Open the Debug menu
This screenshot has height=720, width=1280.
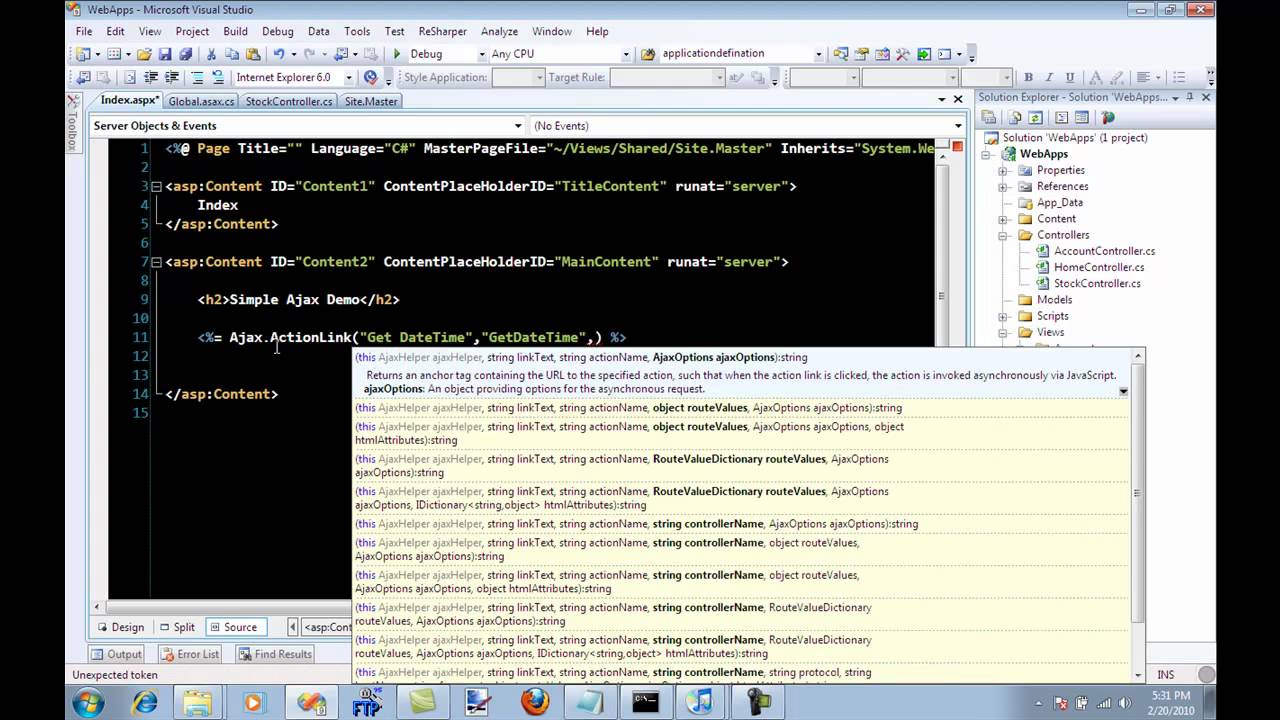tap(278, 31)
